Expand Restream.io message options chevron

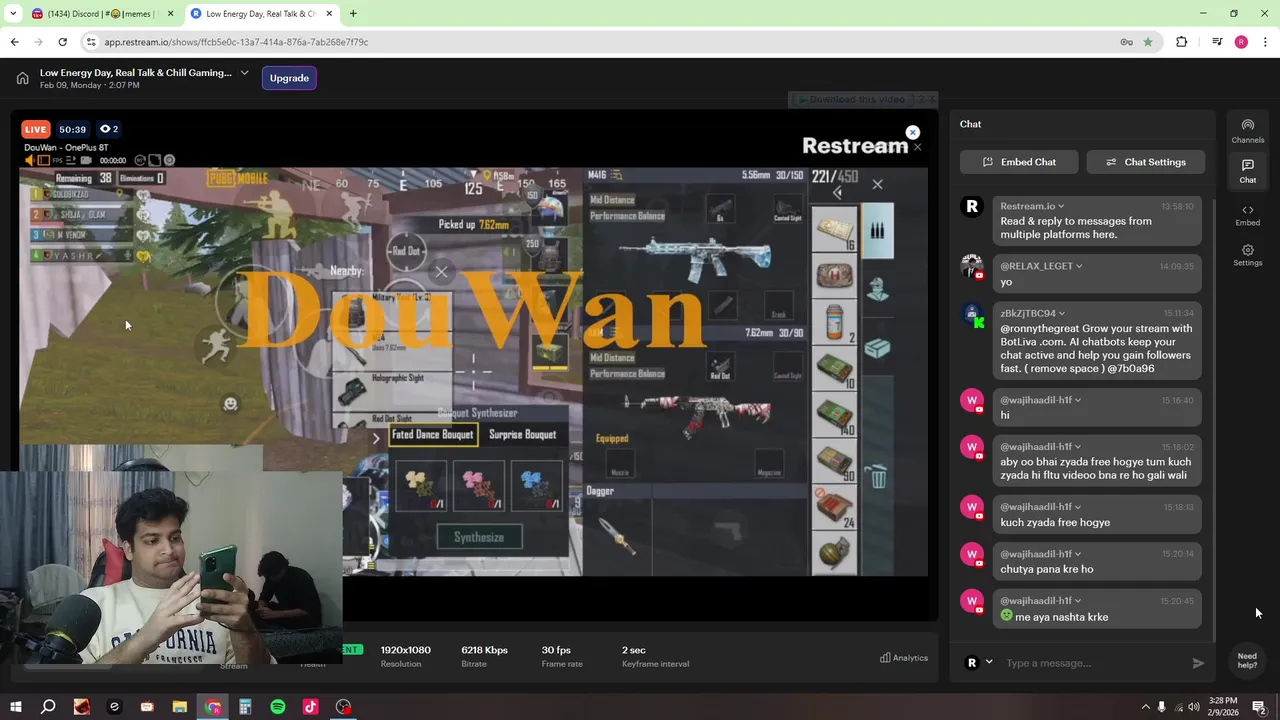[x=1061, y=206]
